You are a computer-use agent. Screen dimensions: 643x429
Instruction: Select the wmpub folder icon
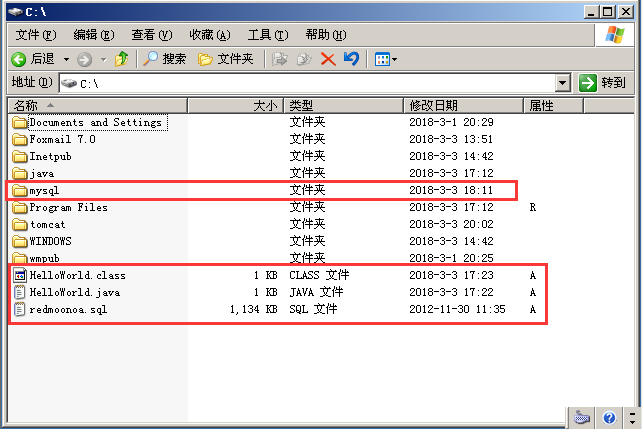19,258
